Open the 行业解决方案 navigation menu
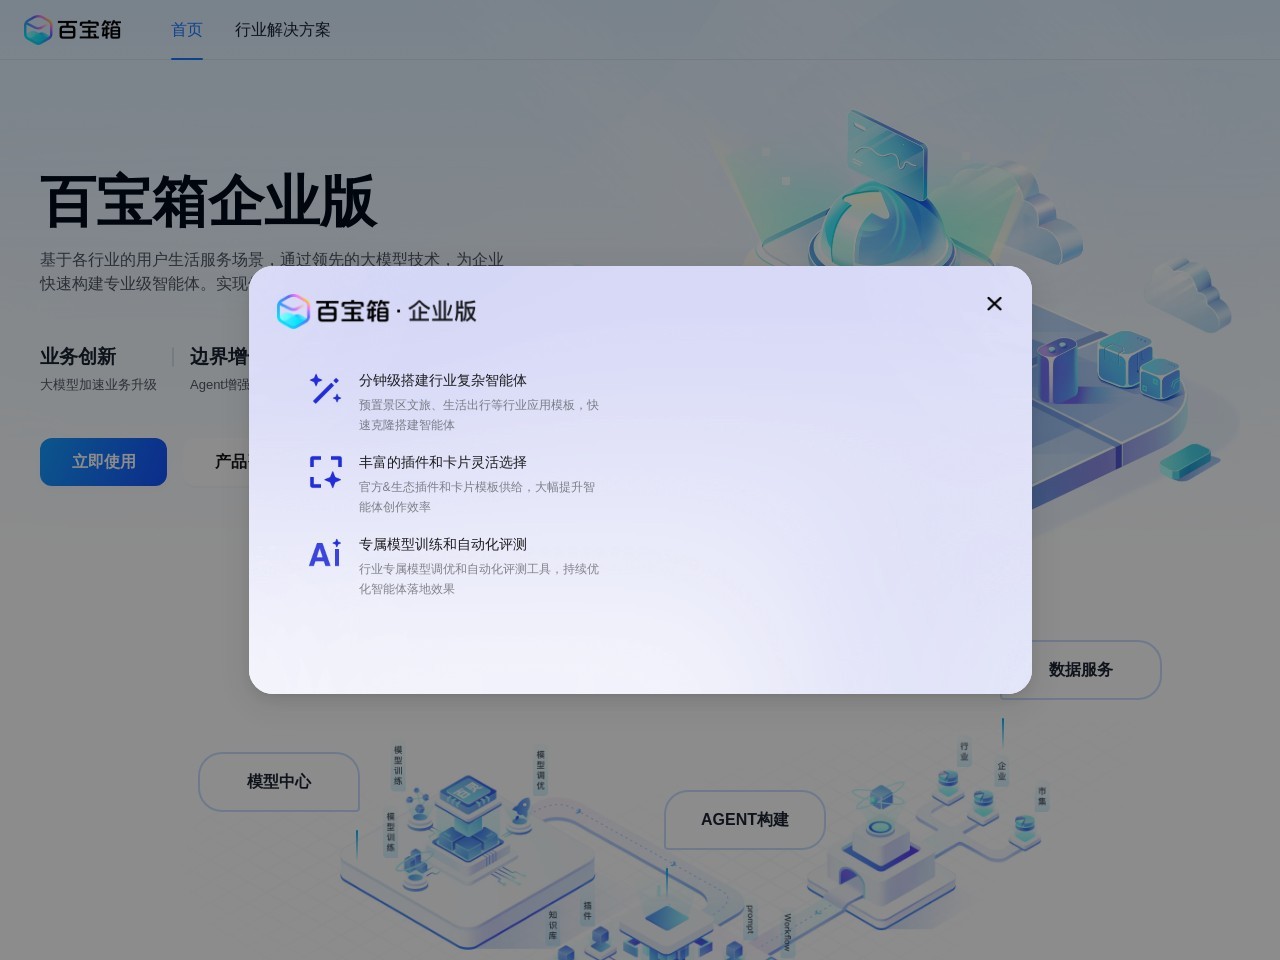The width and height of the screenshot is (1280, 960). coord(282,30)
